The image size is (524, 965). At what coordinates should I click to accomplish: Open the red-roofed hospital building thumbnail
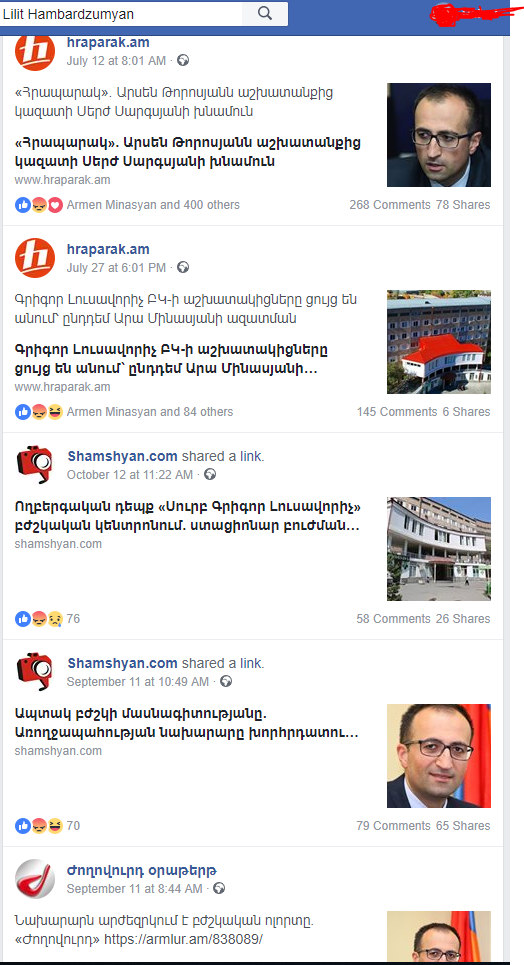point(439,342)
